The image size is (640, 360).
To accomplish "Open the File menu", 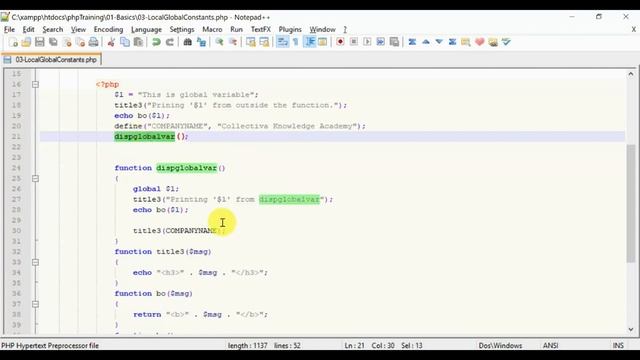I will pos(9,29).
